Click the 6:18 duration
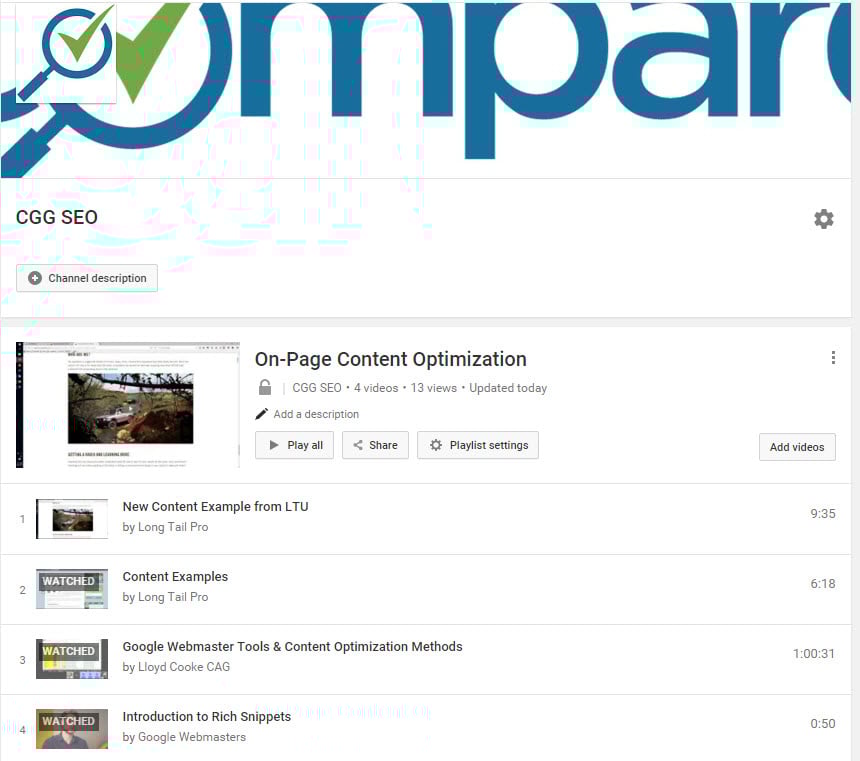The image size is (860, 761). point(823,584)
